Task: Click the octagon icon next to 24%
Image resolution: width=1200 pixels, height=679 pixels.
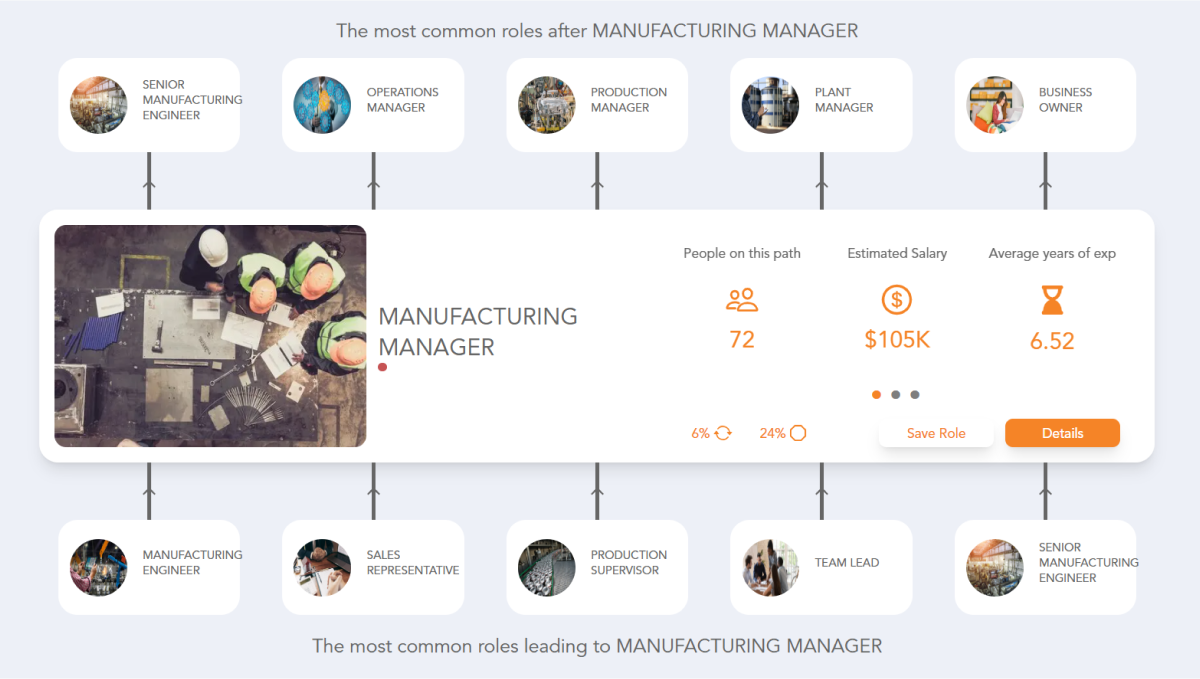Action: pos(796,432)
